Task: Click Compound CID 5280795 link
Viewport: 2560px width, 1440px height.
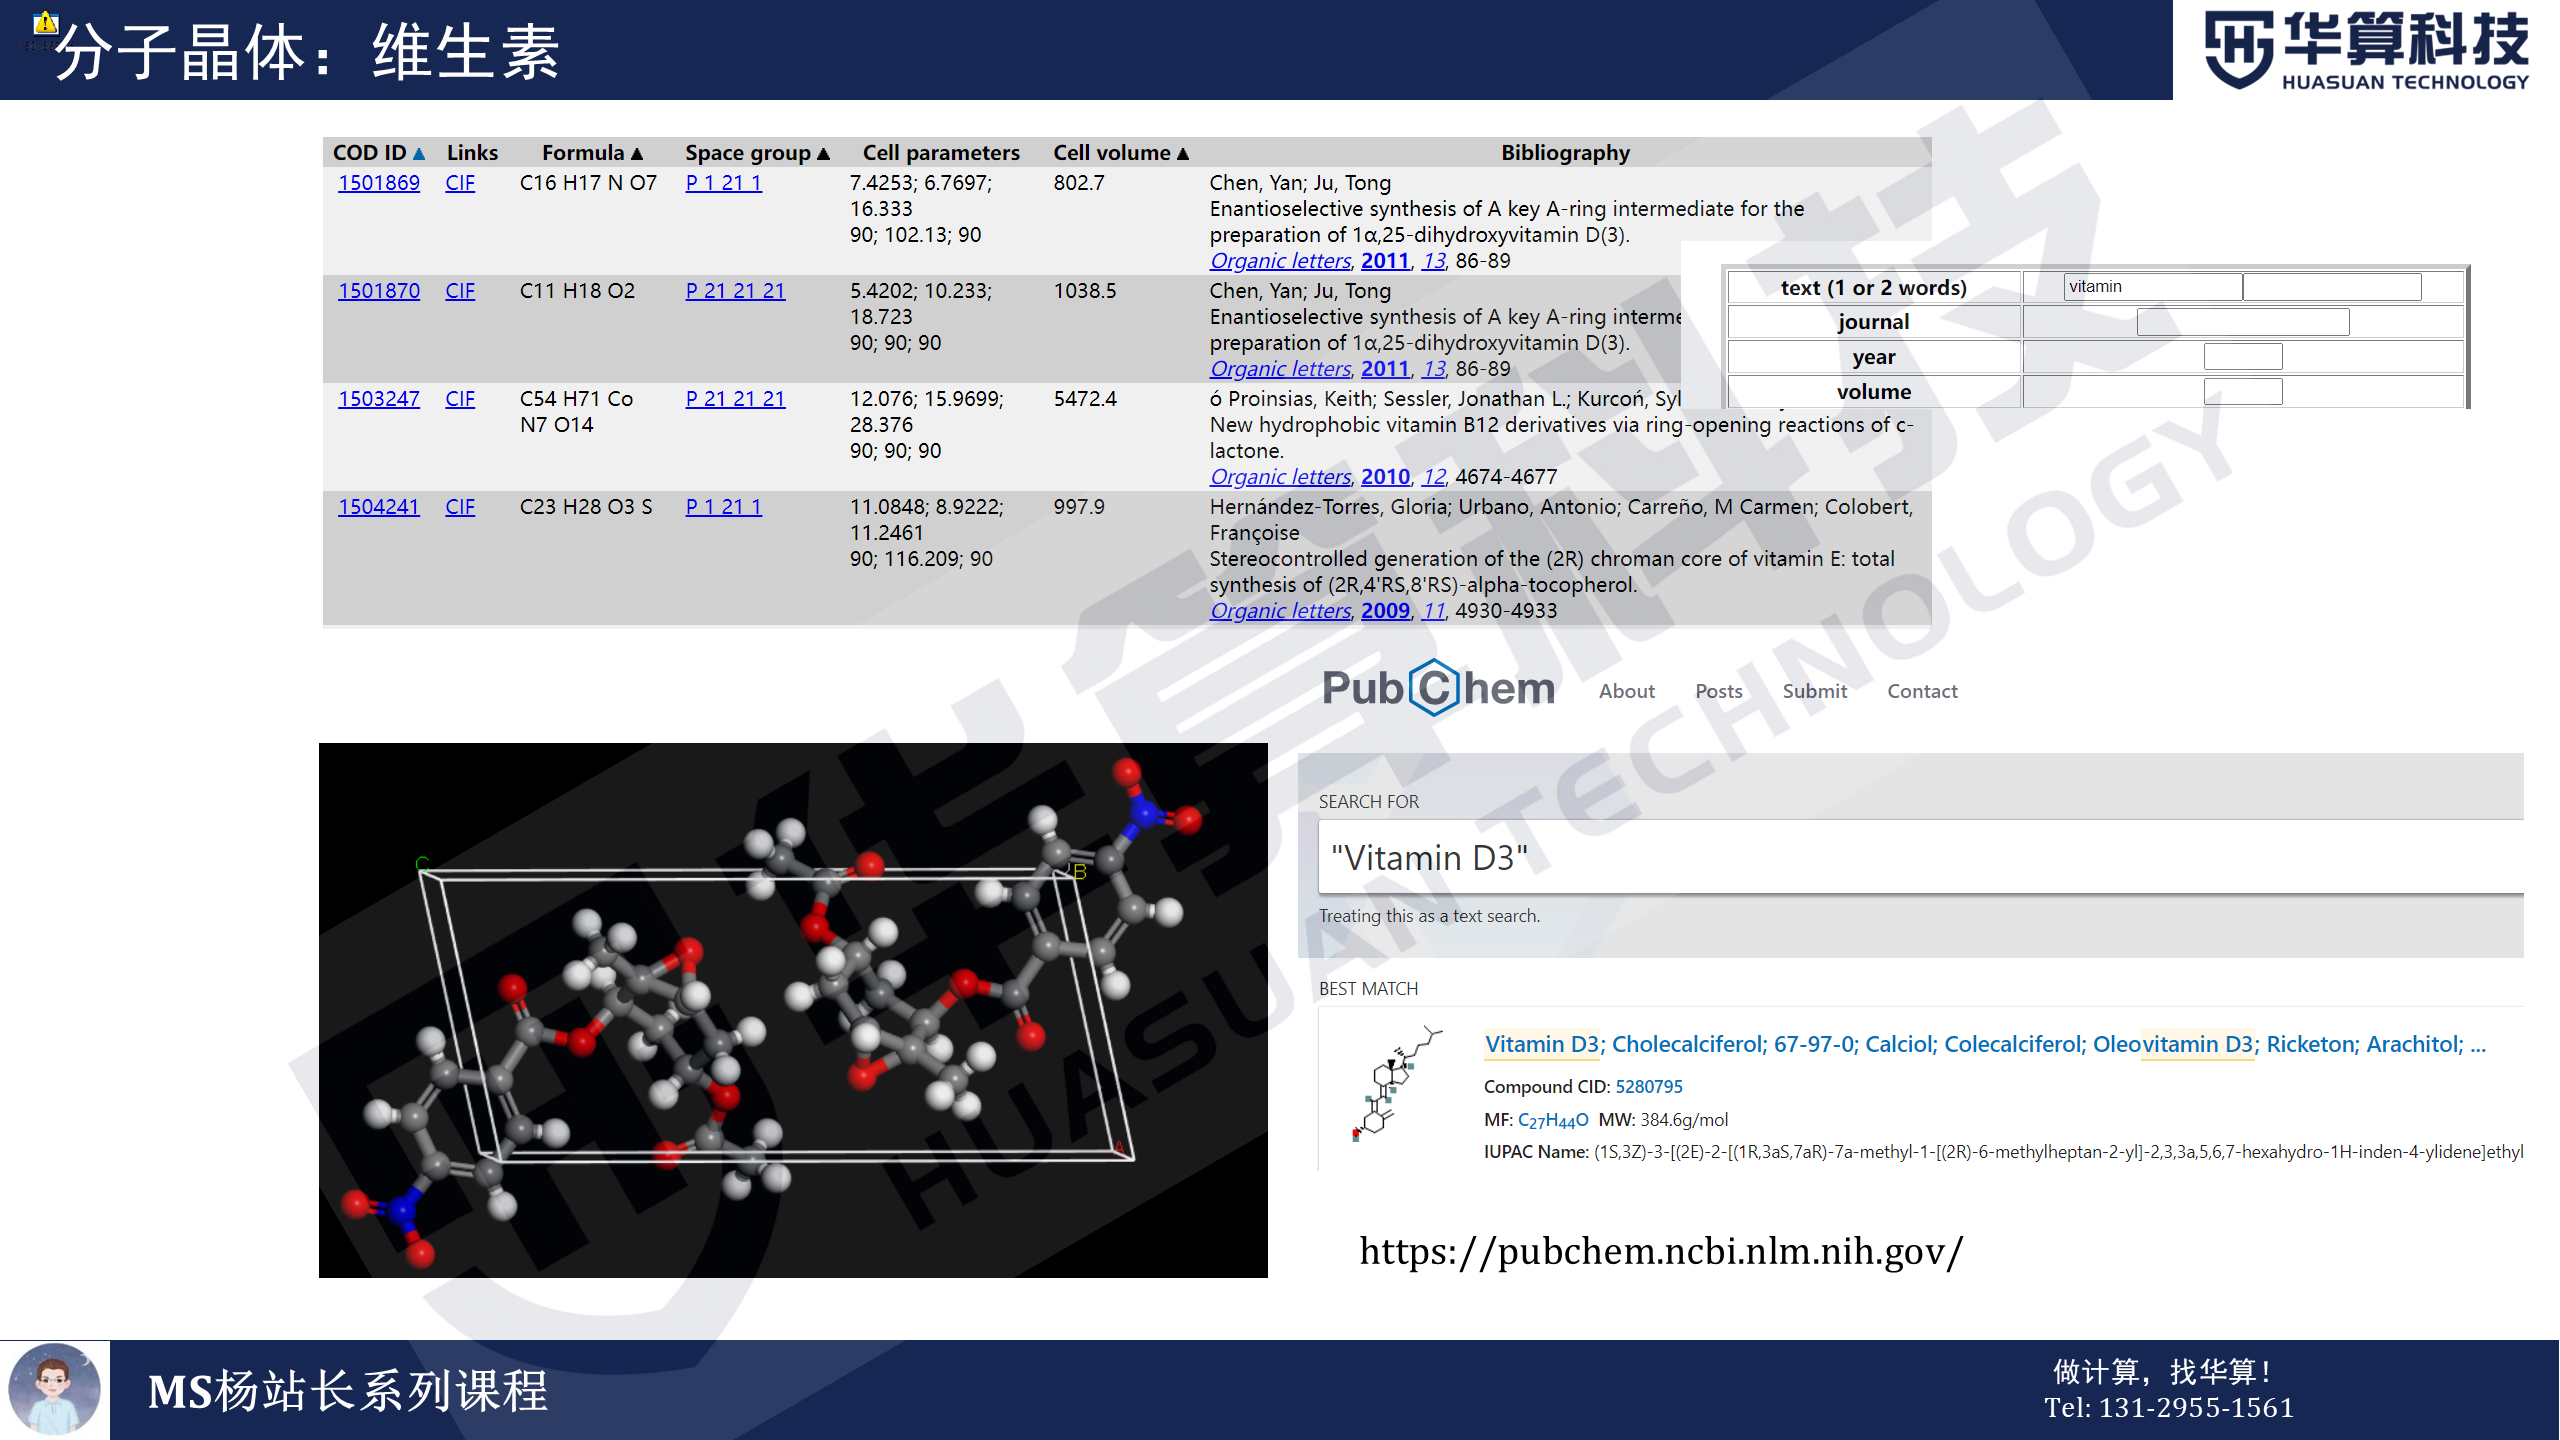Action: click(x=1648, y=1086)
